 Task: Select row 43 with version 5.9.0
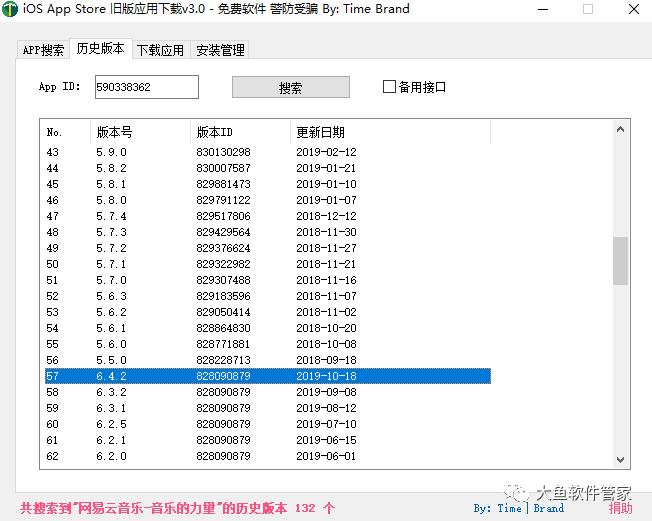(268, 152)
